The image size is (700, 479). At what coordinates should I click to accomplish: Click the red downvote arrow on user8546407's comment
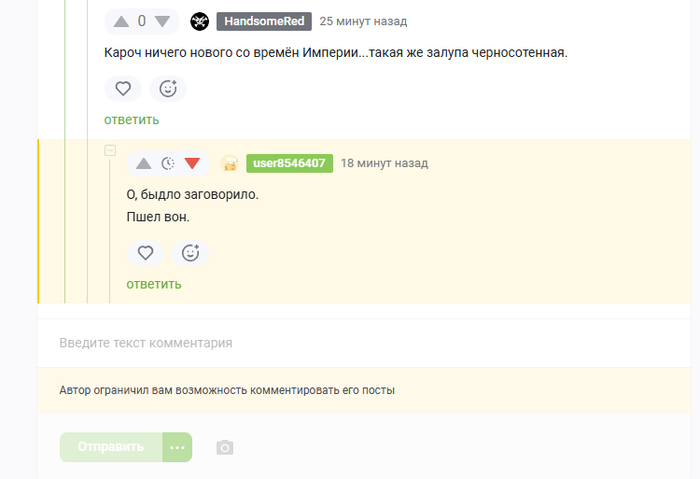192,163
